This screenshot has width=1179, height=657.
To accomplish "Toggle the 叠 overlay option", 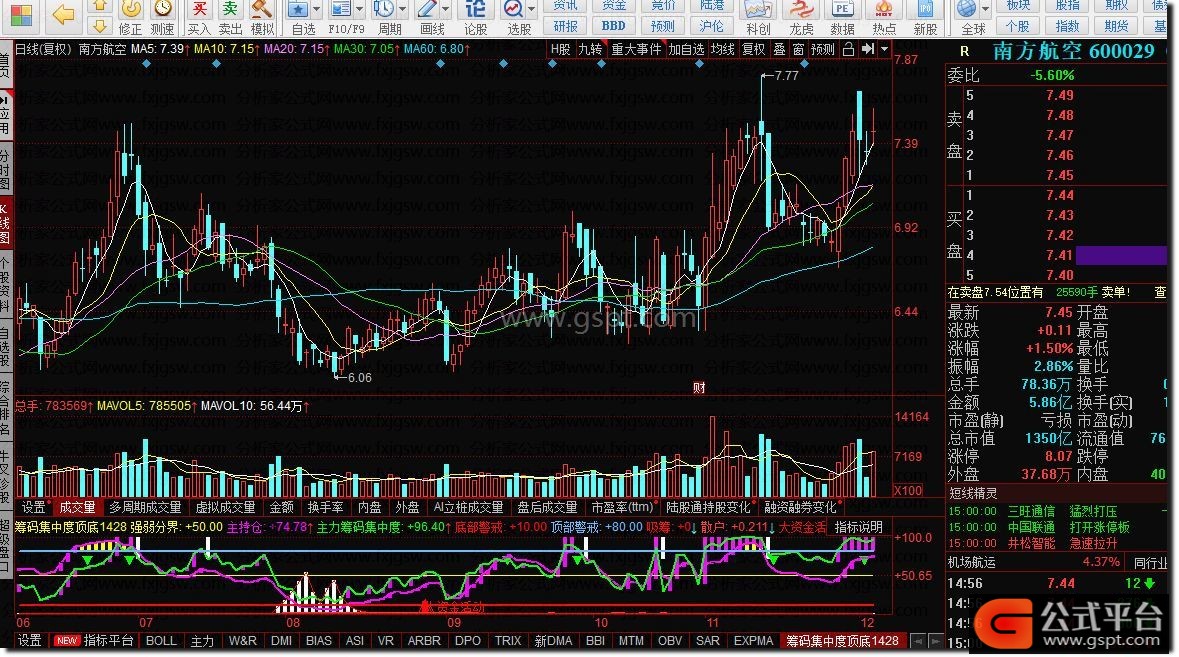I will 779,50.
